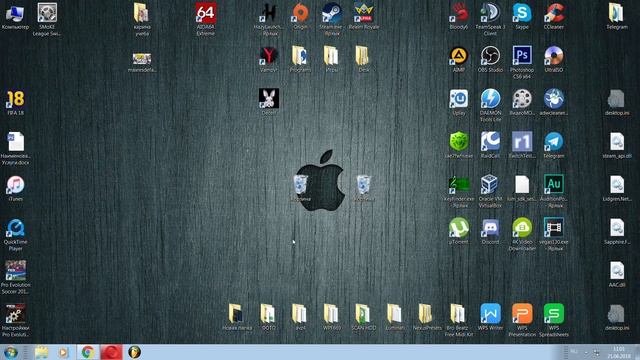This screenshot has height=360, width=640.
Task: Launch DAEMON Tools Lite shortcut
Action: click(490, 99)
